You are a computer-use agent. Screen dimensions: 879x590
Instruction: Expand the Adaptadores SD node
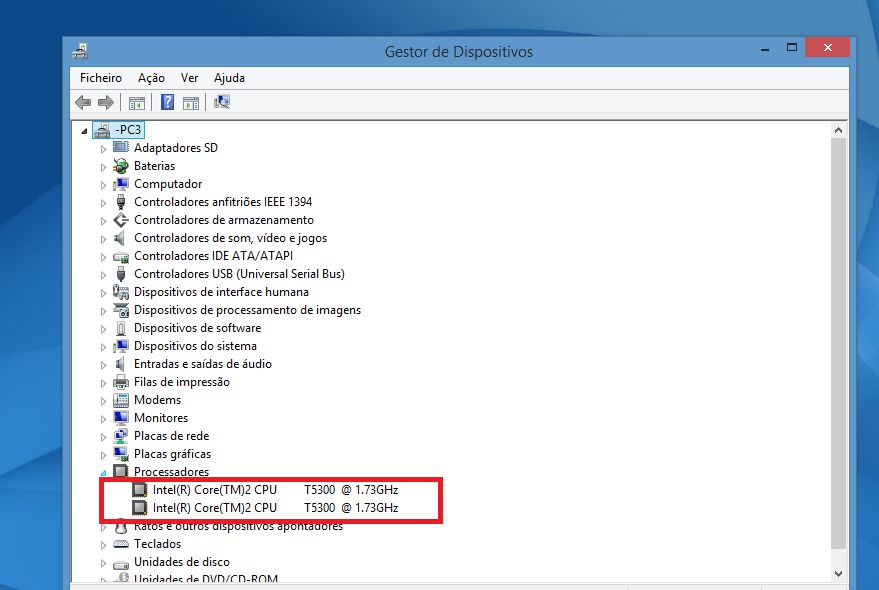click(x=103, y=149)
